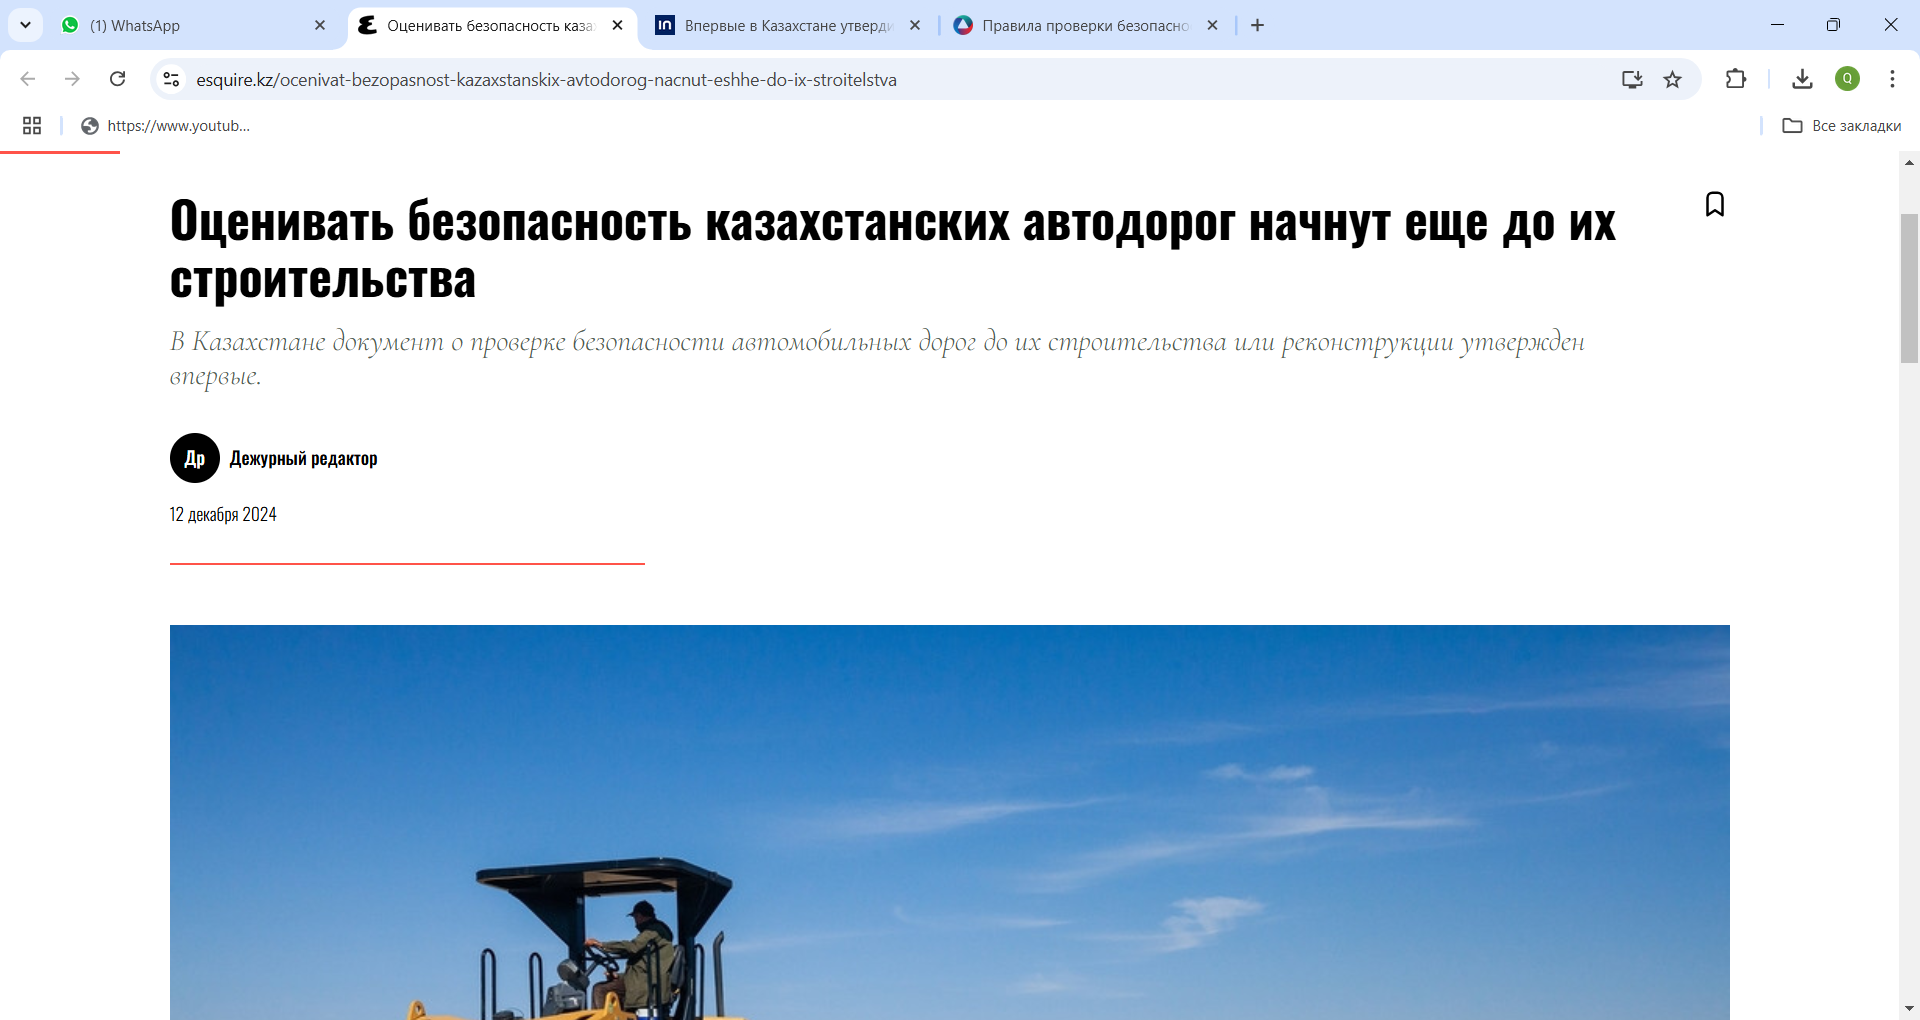Open Chrome downloads icon

coord(1802,79)
